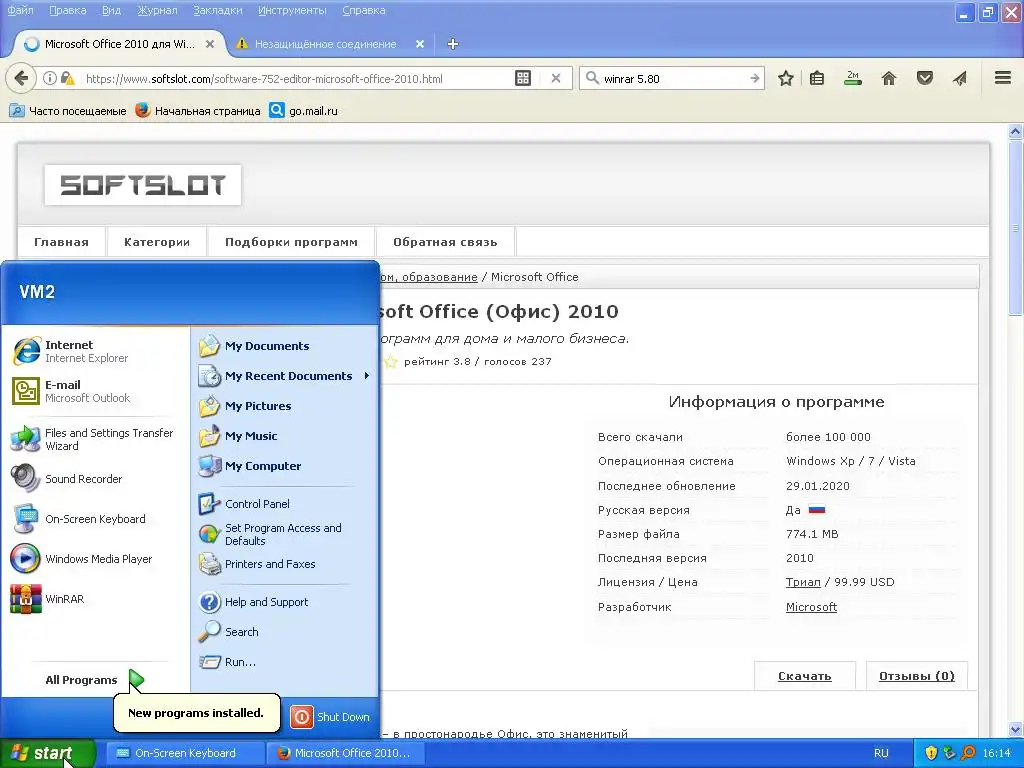Open Firefox bookmarks library icon
The height and width of the screenshot is (768, 1024).
817,78
